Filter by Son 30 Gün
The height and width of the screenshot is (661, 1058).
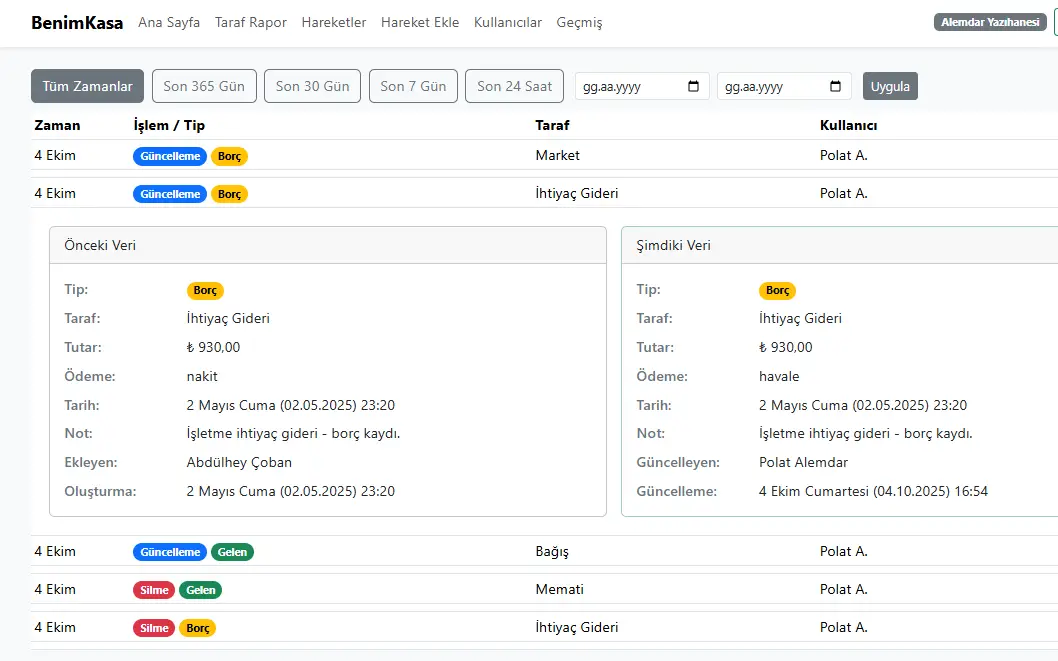pyautogui.click(x=313, y=86)
